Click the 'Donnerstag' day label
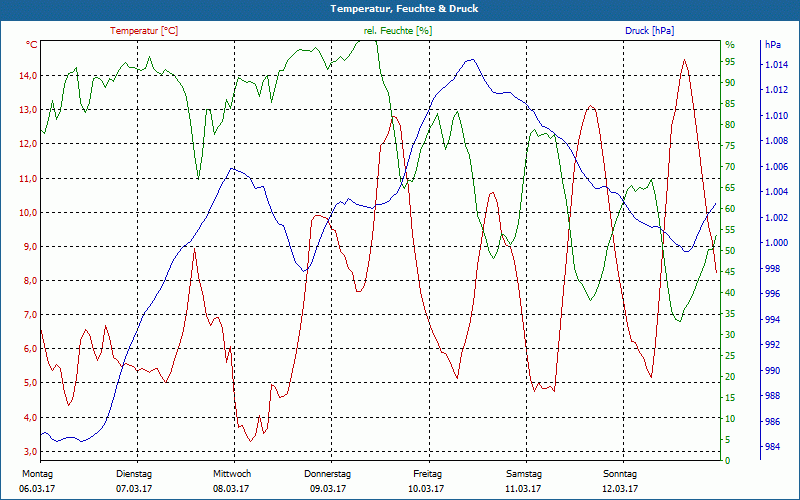Viewport: 800px width, 500px height. tap(328, 473)
